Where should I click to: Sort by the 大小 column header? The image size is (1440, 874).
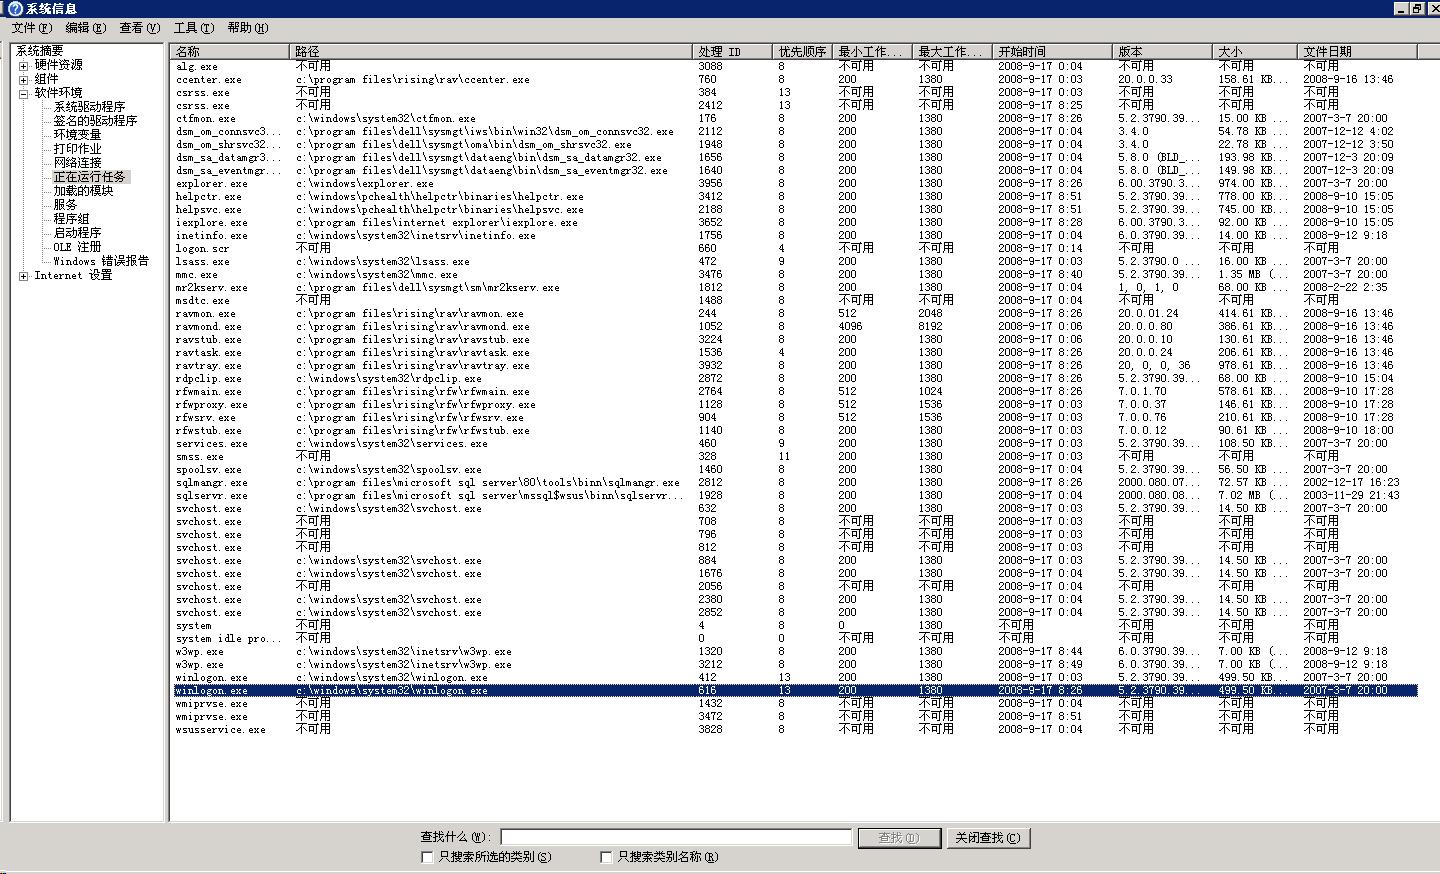[1255, 51]
